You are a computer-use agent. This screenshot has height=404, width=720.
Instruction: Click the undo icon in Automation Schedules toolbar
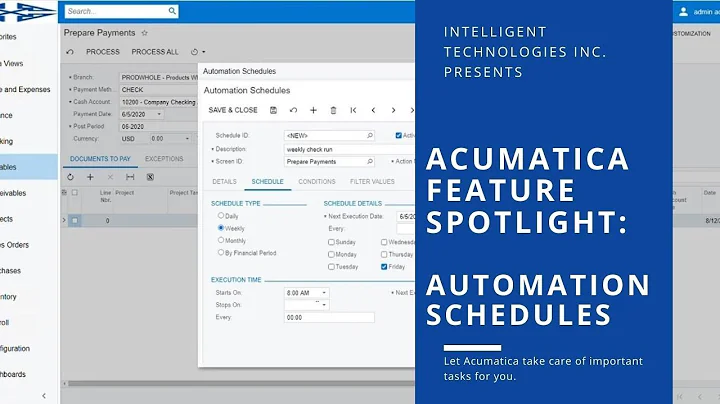point(293,110)
